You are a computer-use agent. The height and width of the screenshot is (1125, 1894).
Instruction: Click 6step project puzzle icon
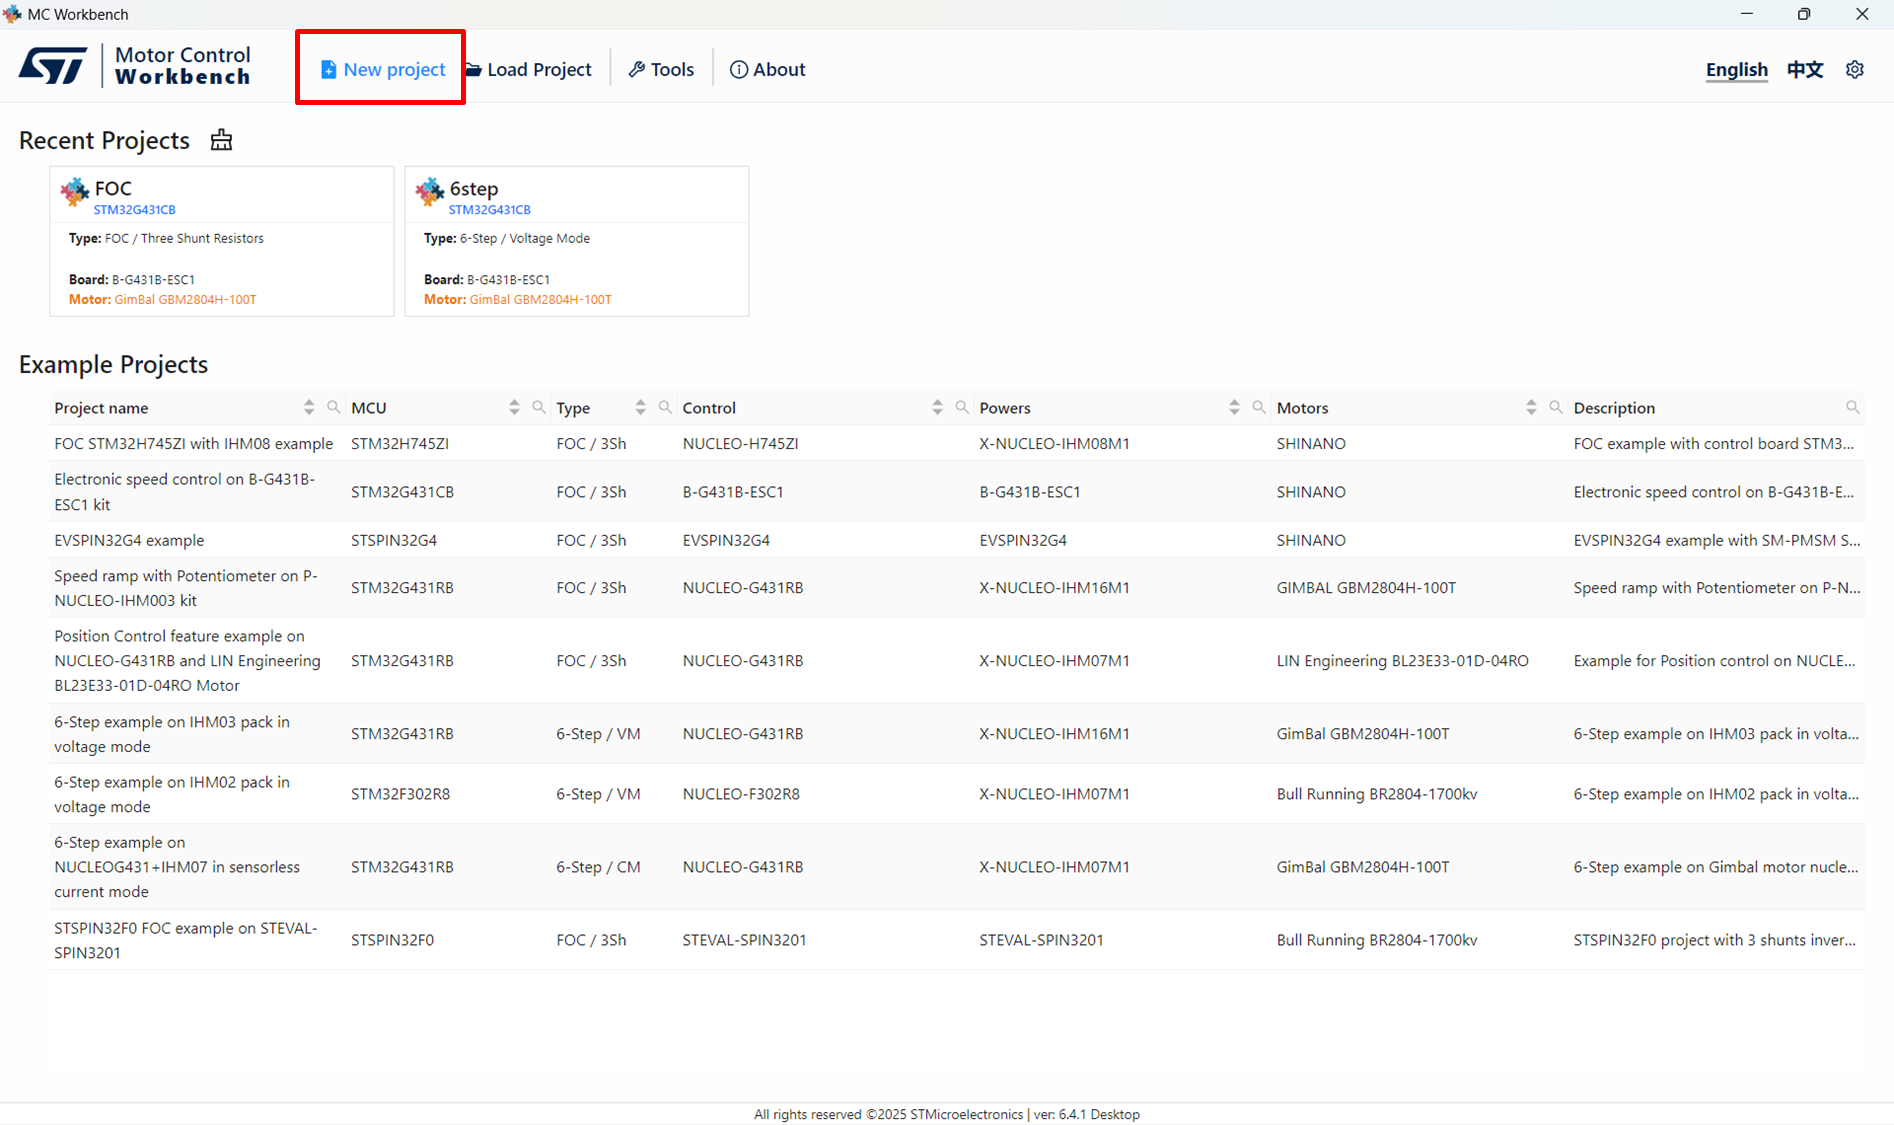[x=430, y=191]
